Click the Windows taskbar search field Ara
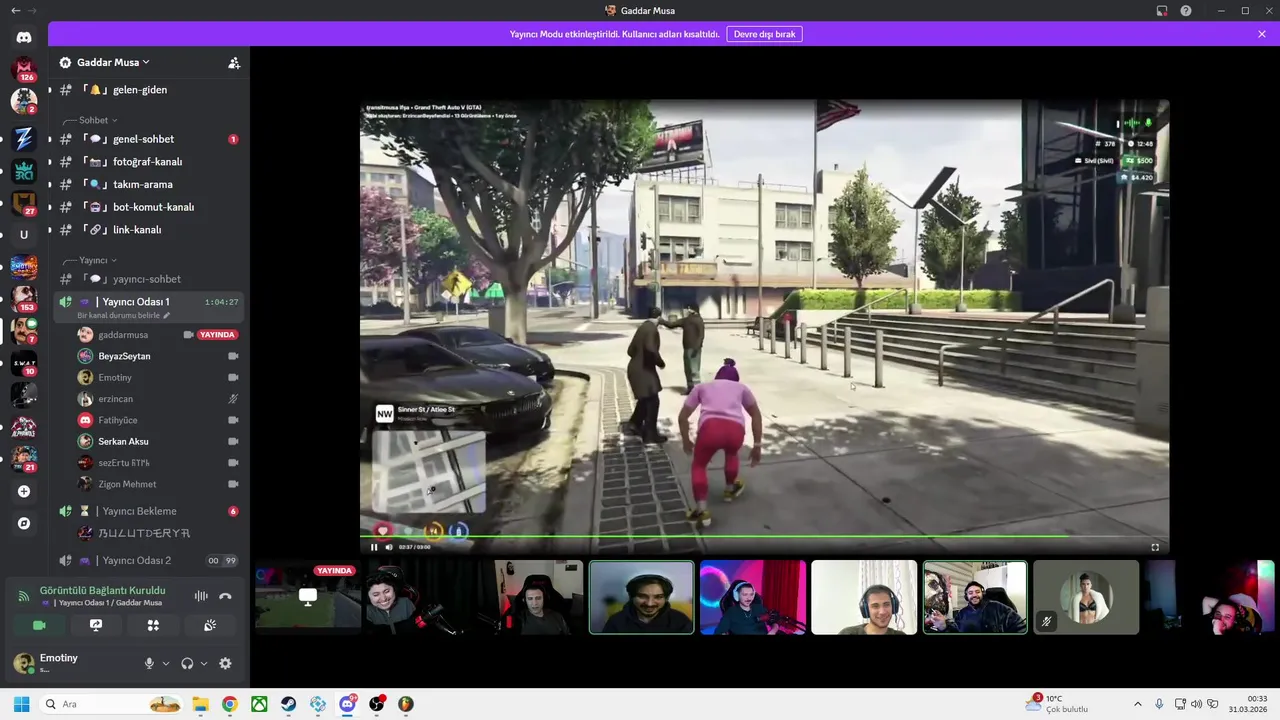Viewport: 1280px width, 720px height. (x=112, y=704)
